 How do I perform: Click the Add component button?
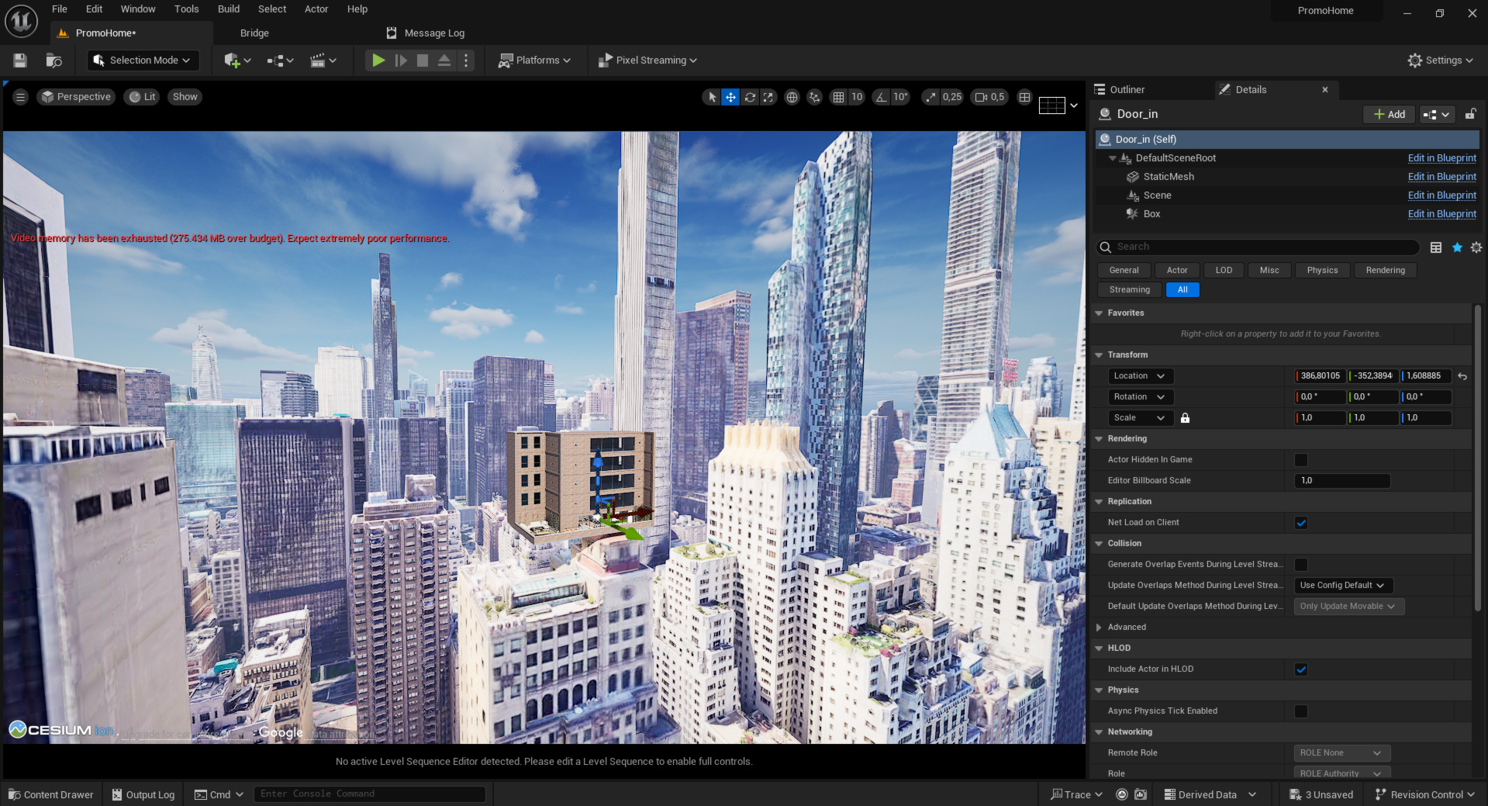click(1389, 114)
